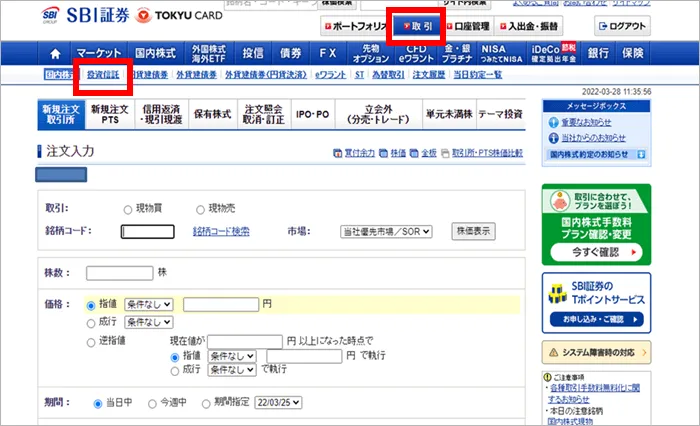The width and height of the screenshot is (700, 426).
Task: Select the 当日中 period radio button
Action: pos(98,404)
